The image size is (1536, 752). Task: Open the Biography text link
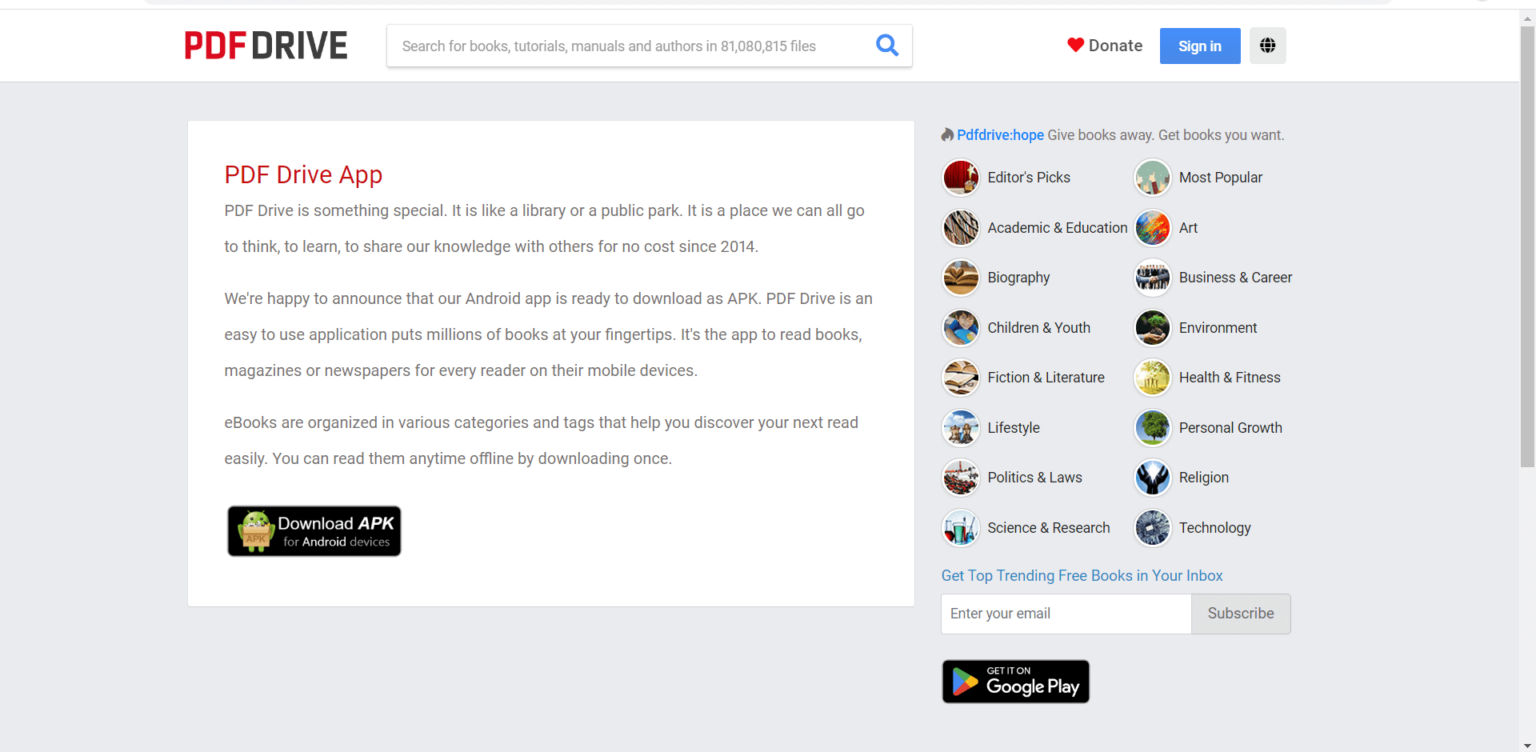click(x=1019, y=278)
